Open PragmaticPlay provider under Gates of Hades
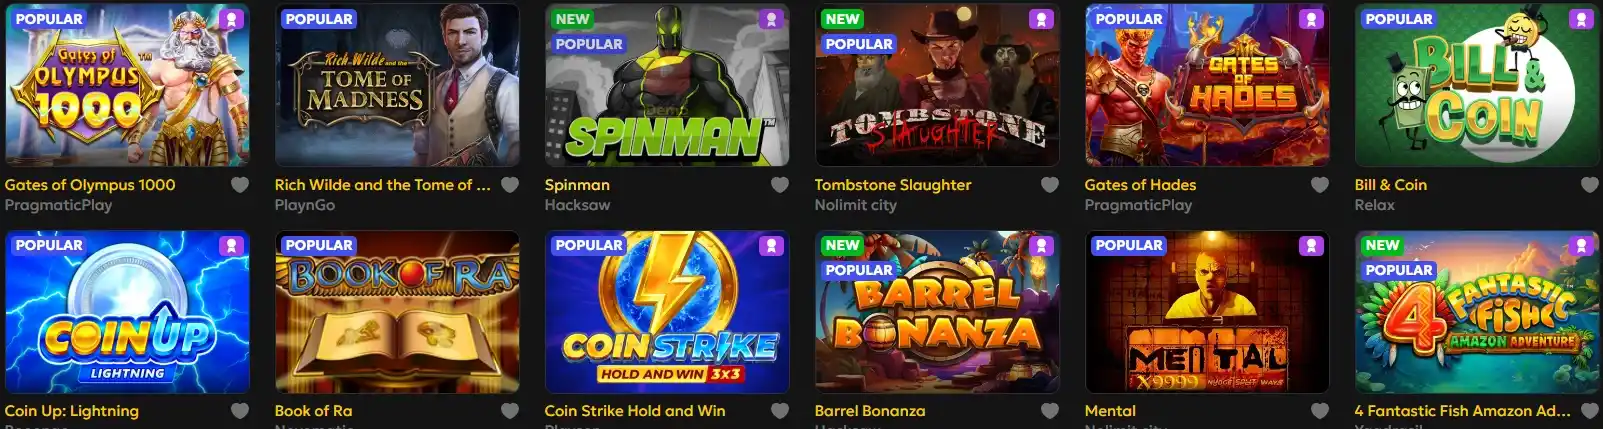 pos(1138,205)
